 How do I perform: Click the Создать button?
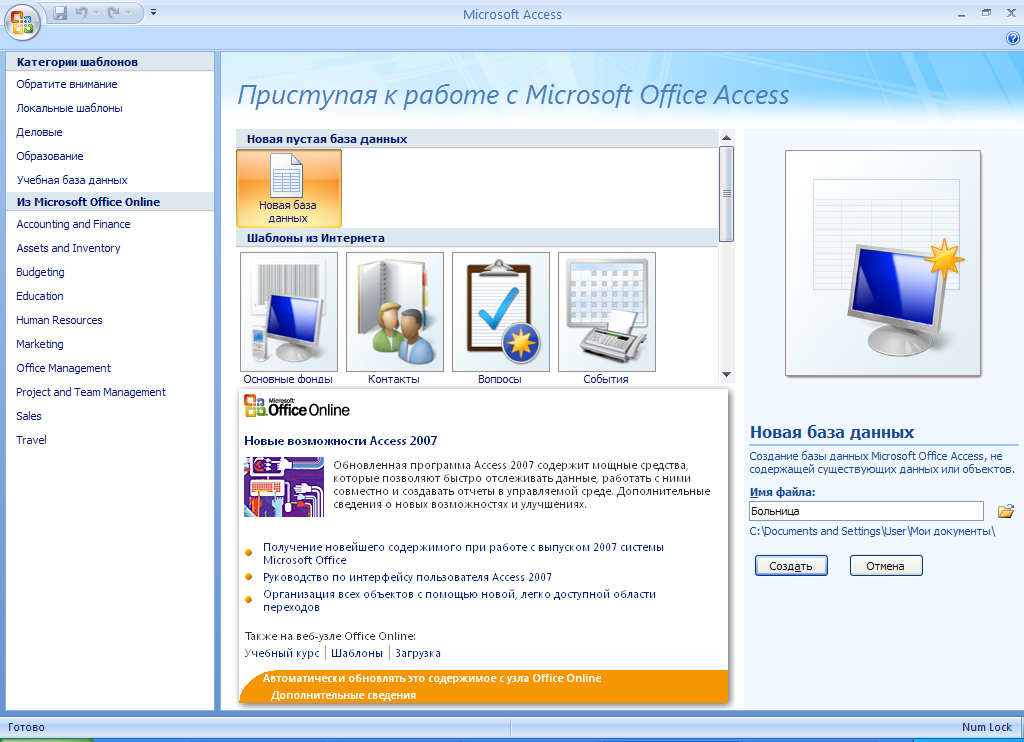pyautogui.click(x=791, y=566)
